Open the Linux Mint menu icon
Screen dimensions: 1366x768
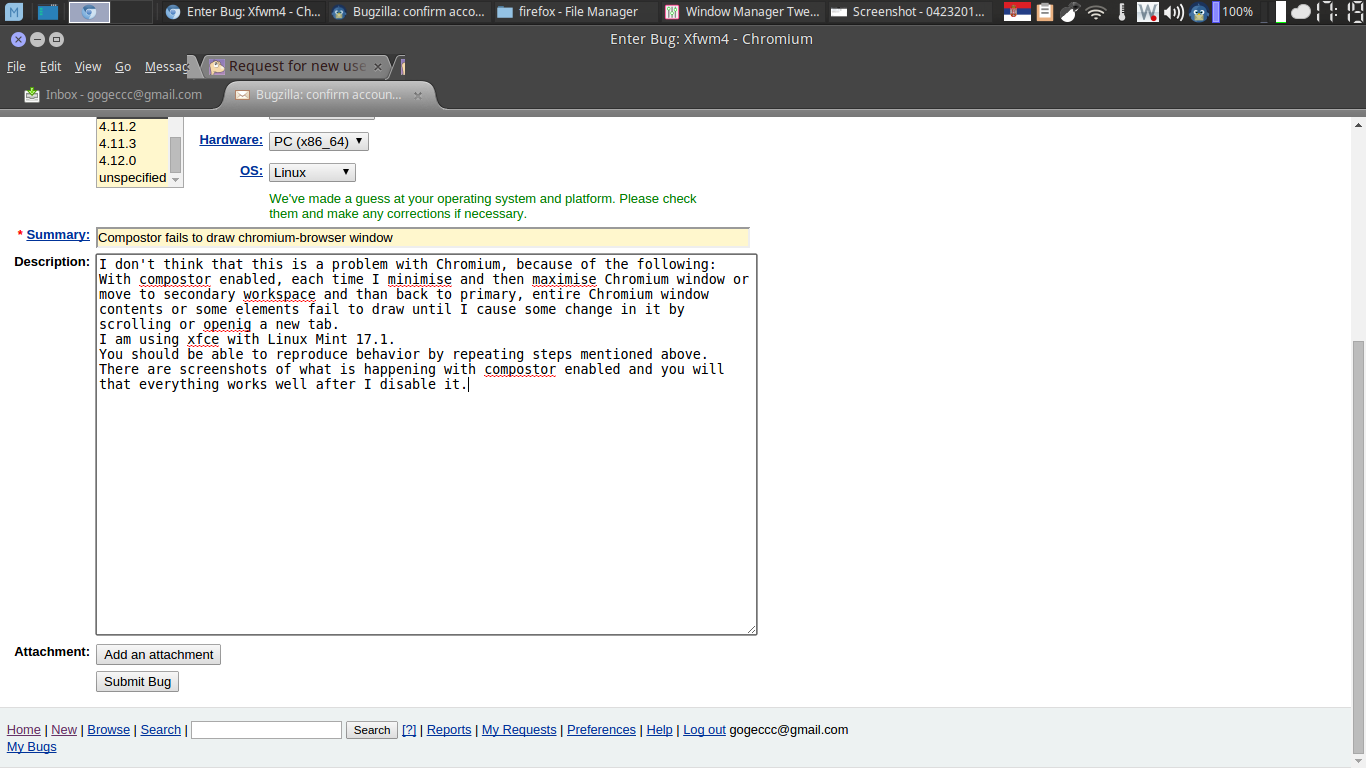[15, 12]
